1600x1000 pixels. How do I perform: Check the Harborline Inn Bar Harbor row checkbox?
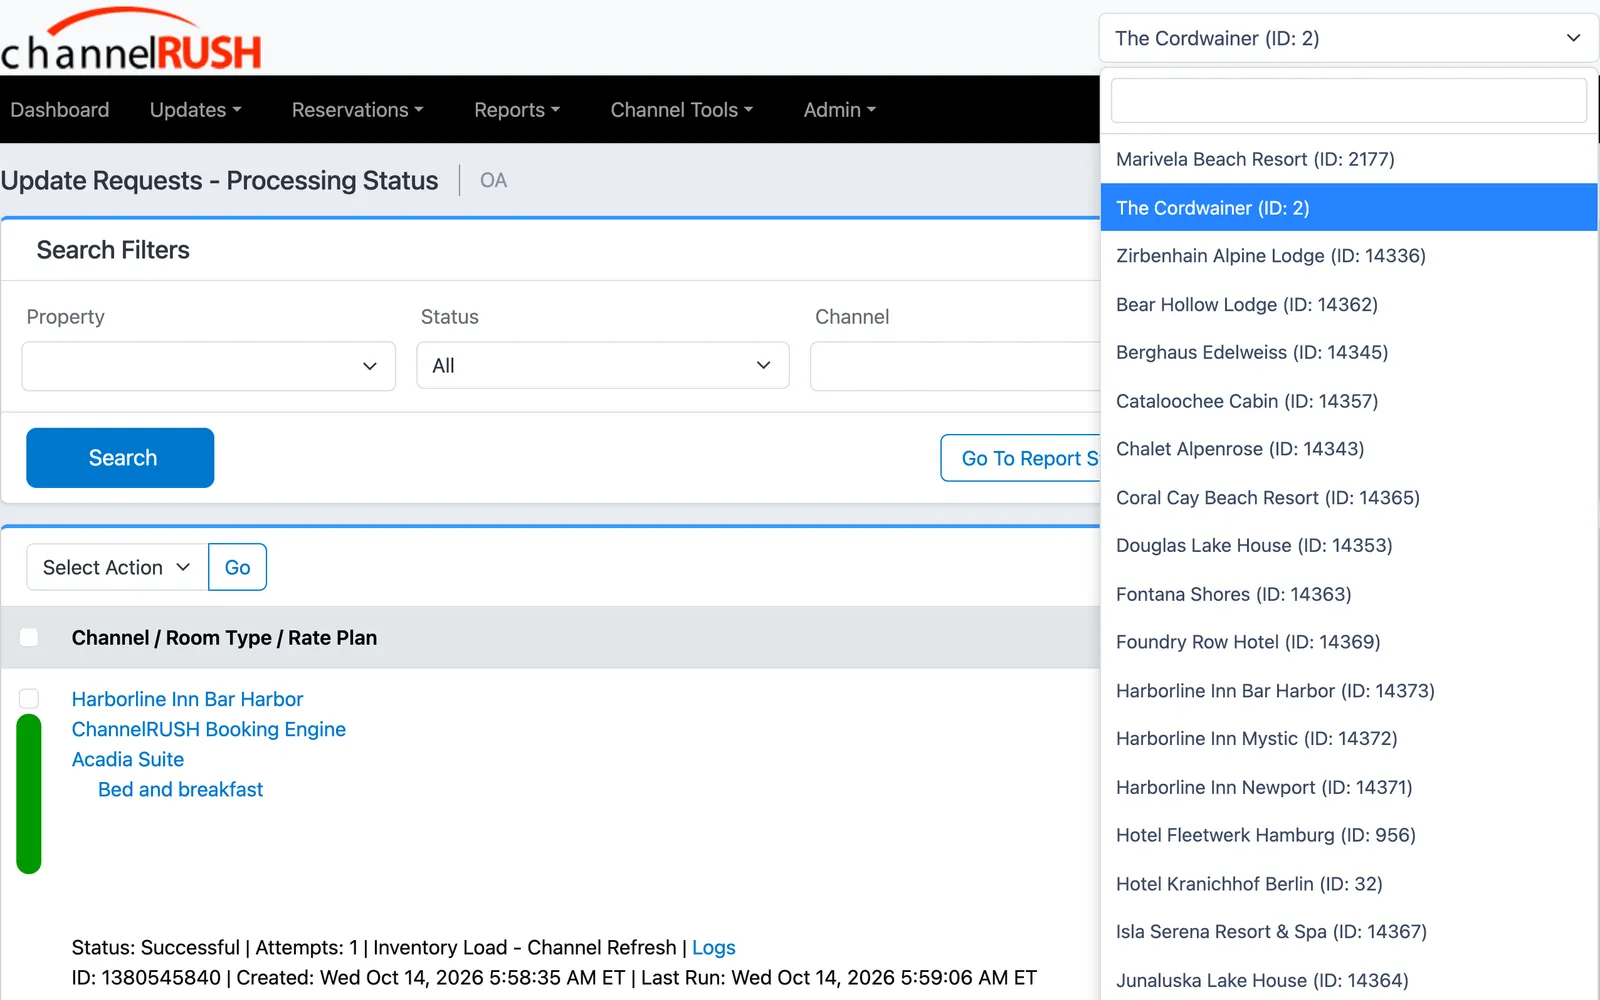point(29,698)
